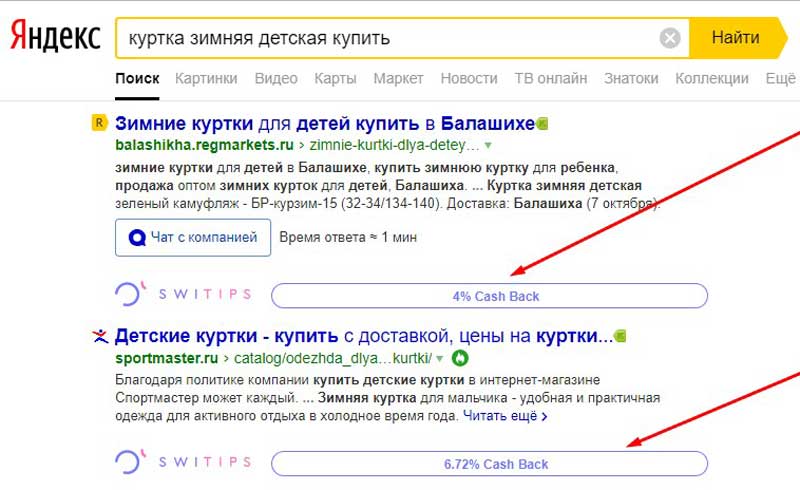The width and height of the screenshot is (800, 490).
Task: Start Чат с компанией
Action: coord(193,237)
